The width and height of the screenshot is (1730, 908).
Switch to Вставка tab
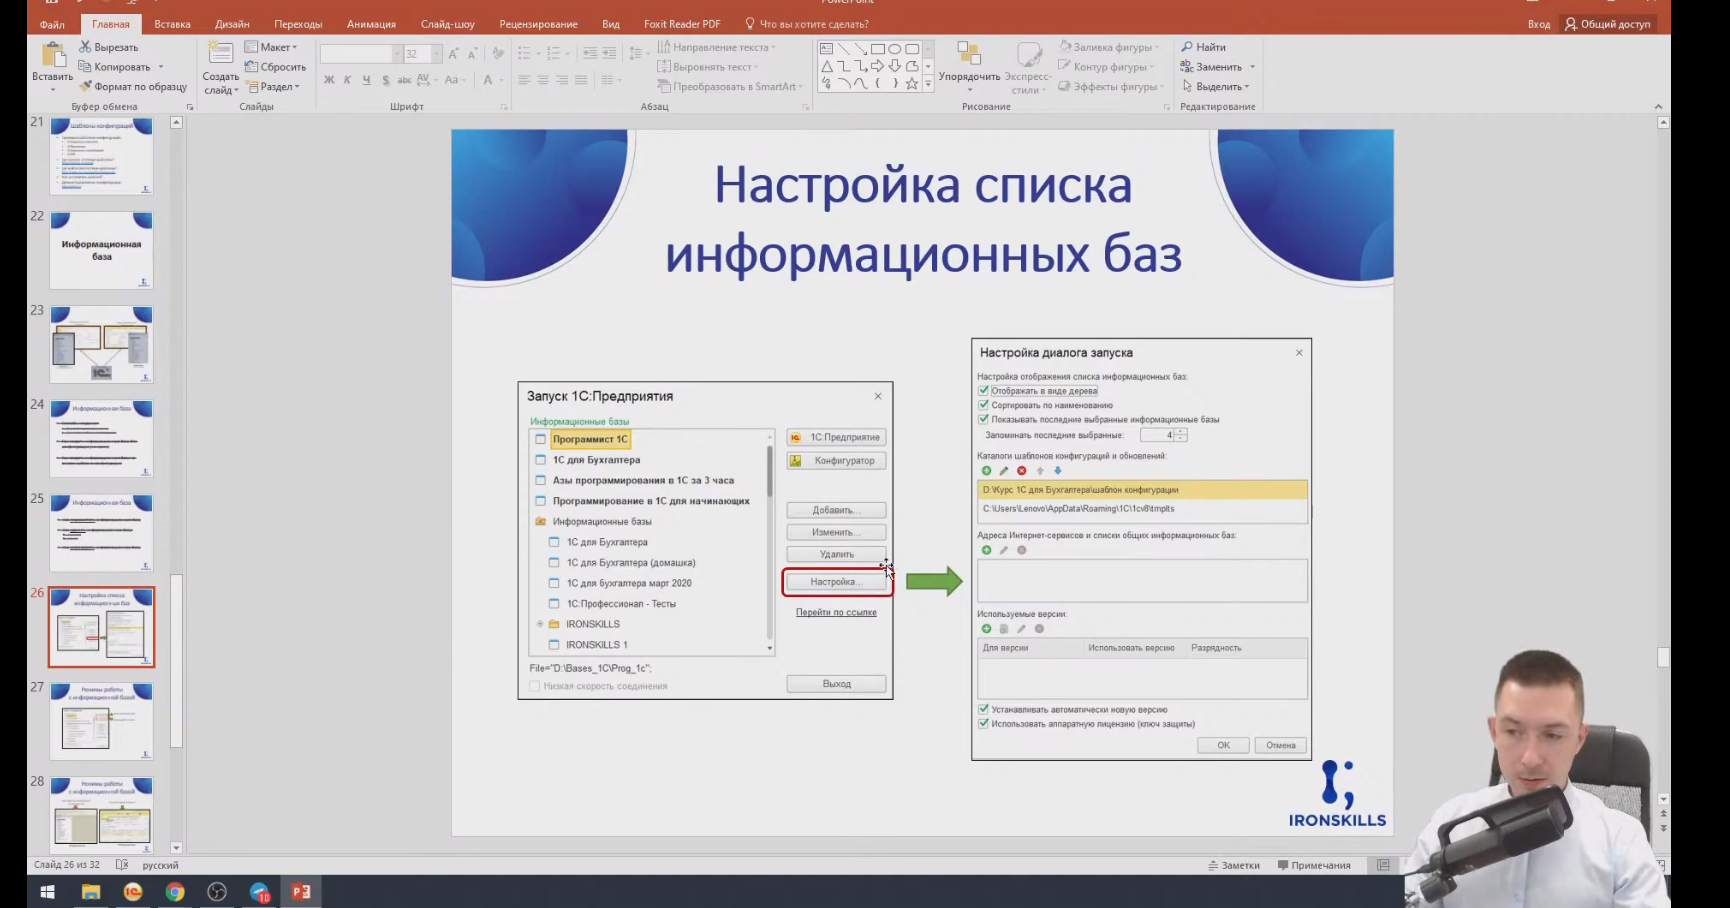172,24
